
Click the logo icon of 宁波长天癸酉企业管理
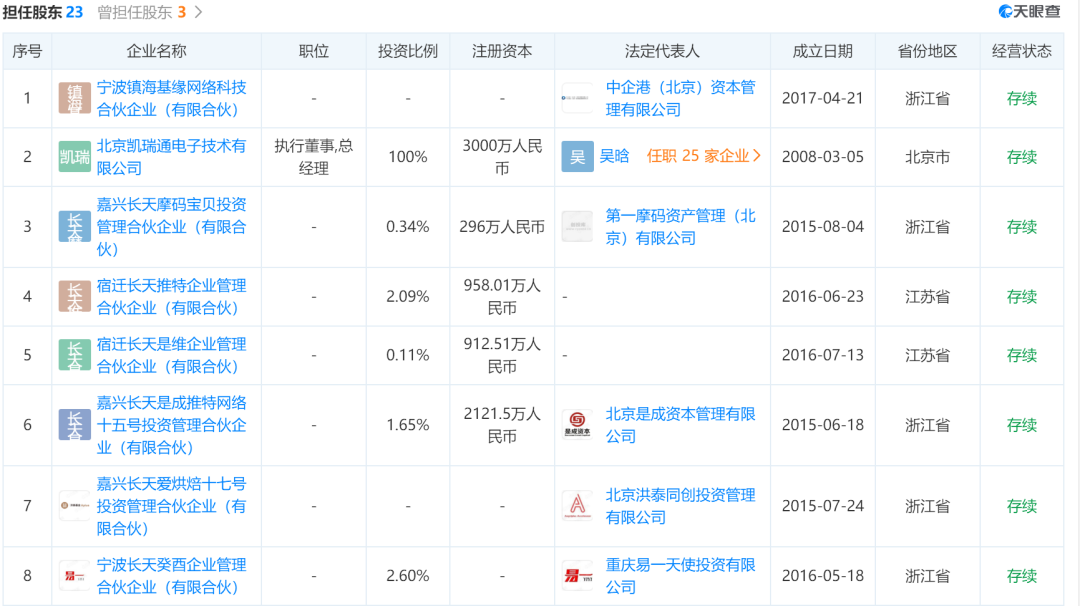74,576
